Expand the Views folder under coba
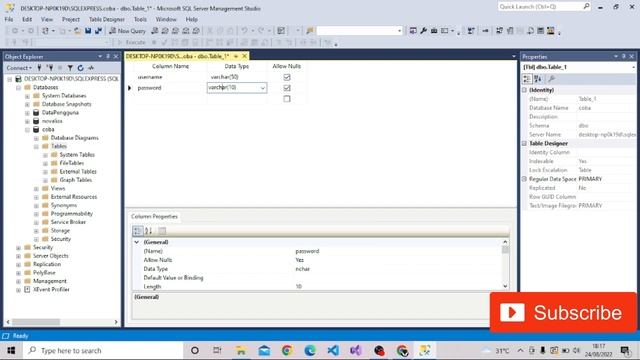Screen dimensions: 640x360 tap(36, 189)
